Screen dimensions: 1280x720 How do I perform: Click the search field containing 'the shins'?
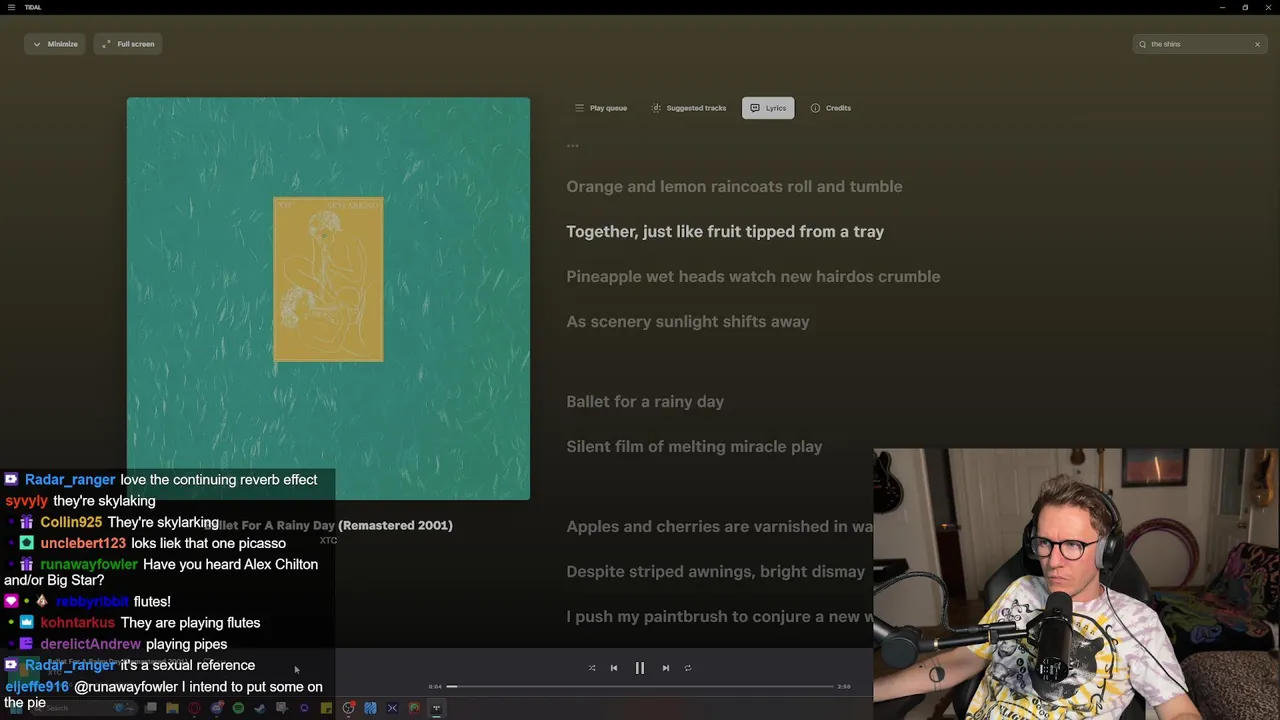pos(1200,44)
